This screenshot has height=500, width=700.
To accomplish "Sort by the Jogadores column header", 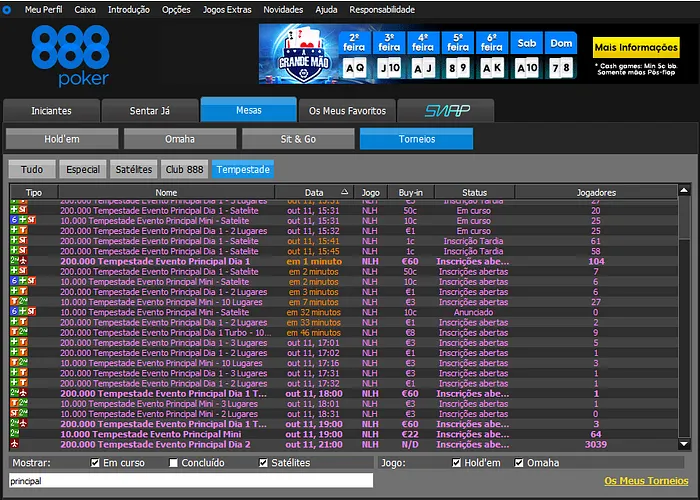I will pyautogui.click(x=596, y=192).
